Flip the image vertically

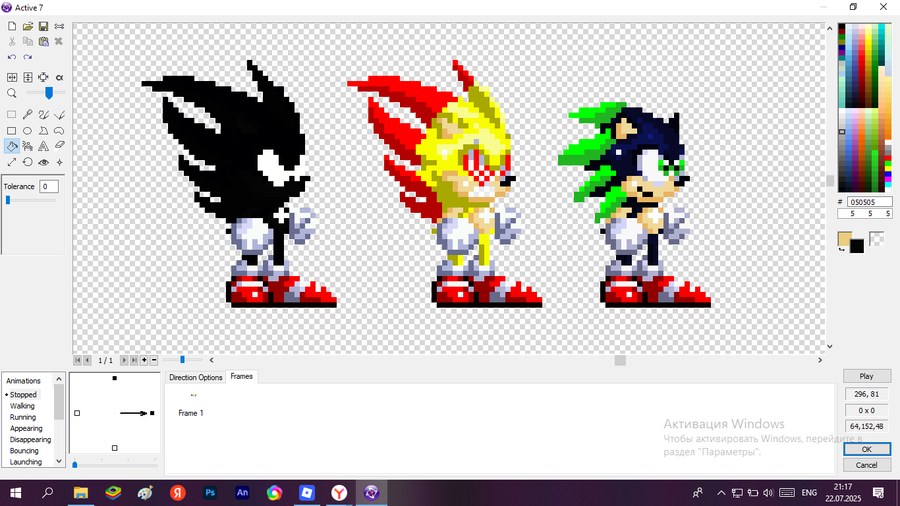pyautogui.click(x=28, y=77)
